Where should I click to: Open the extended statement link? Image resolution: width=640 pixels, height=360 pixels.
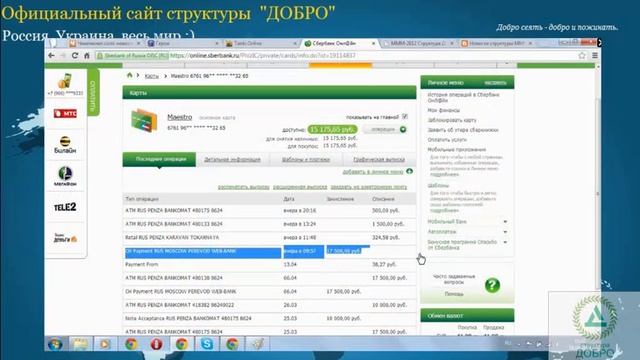point(300,187)
